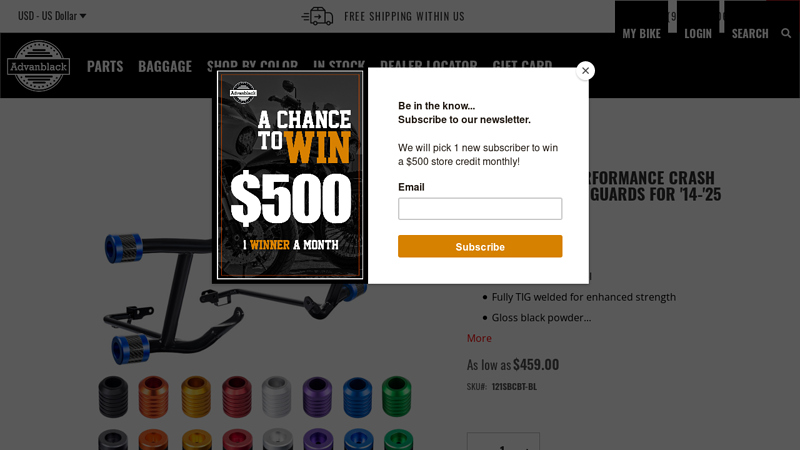Click the free shipping truck icon
The height and width of the screenshot is (450, 800).
coord(317,16)
